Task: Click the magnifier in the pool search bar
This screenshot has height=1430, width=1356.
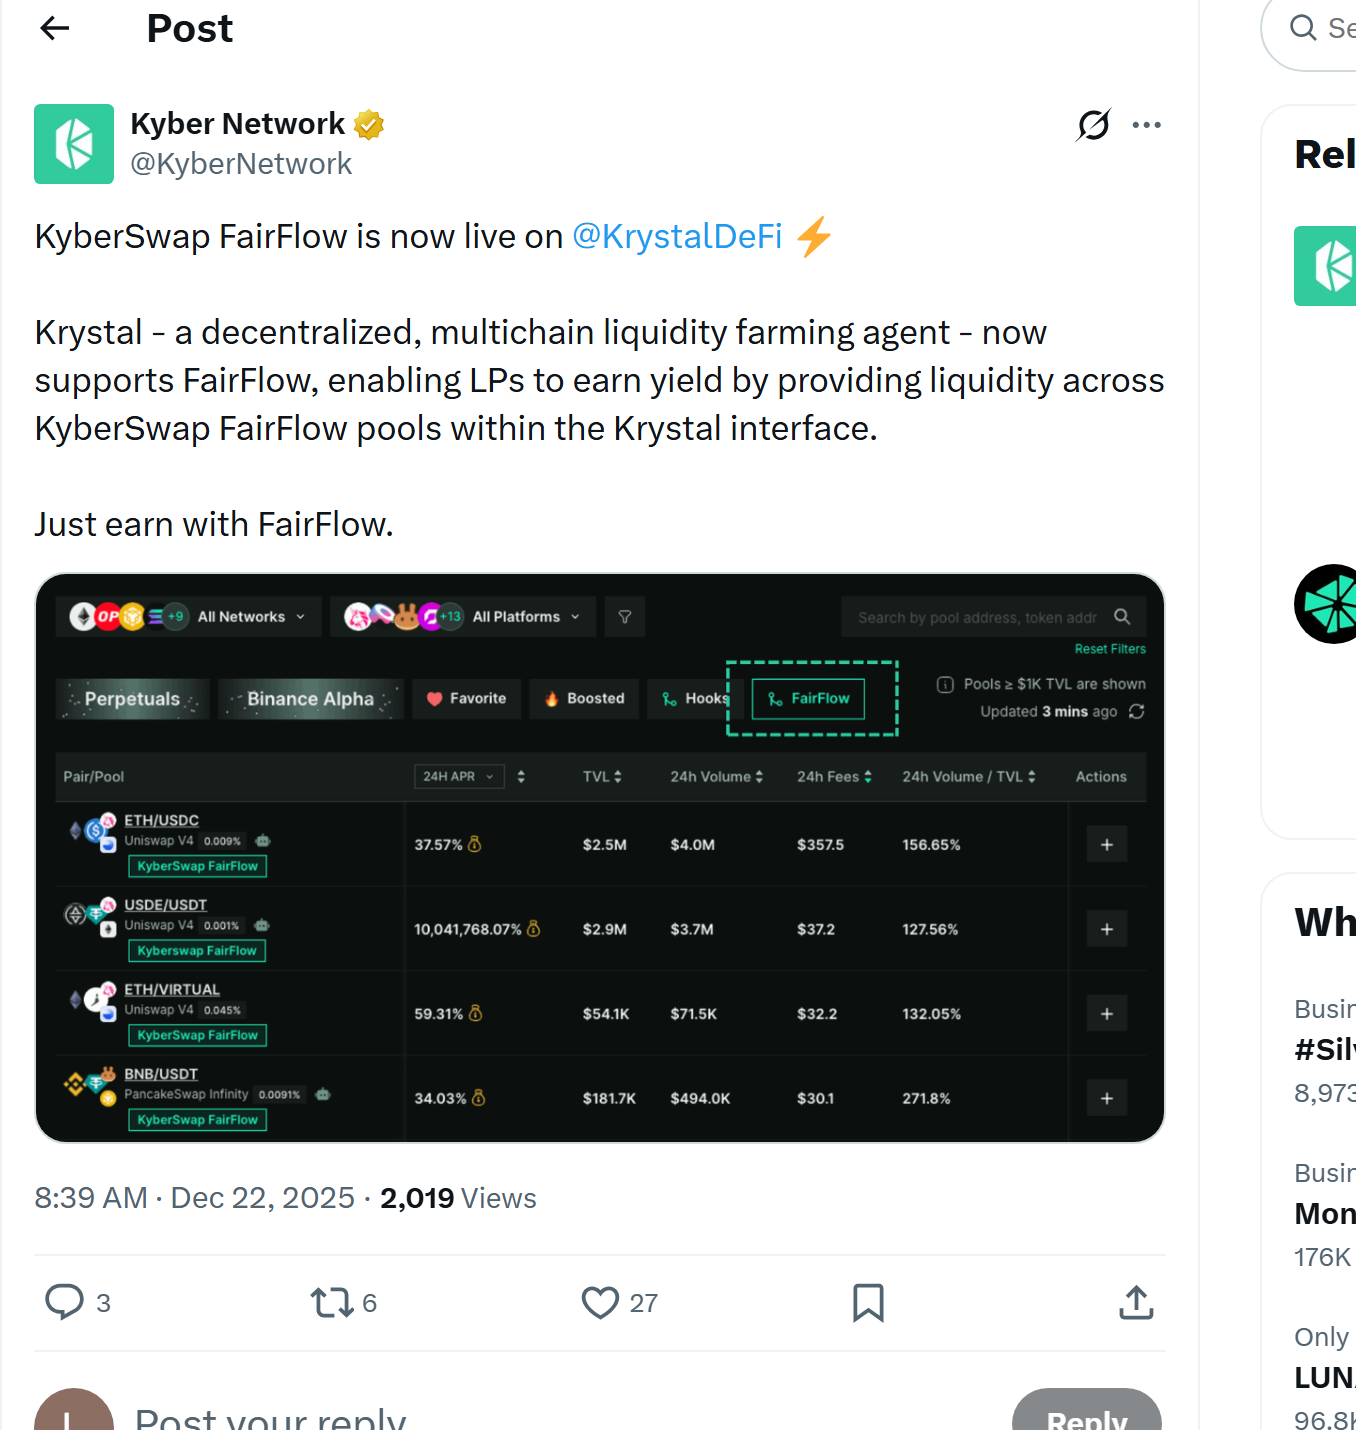Action: [1123, 616]
